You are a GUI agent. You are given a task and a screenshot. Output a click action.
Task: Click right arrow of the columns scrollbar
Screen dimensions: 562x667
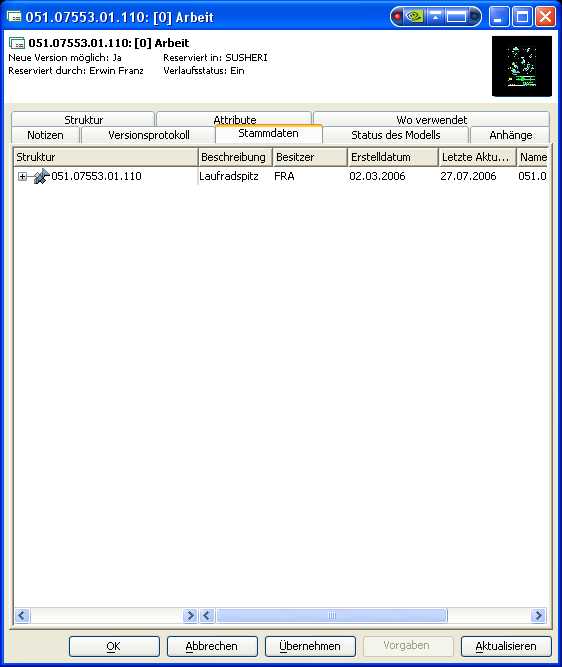coord(539,616)
